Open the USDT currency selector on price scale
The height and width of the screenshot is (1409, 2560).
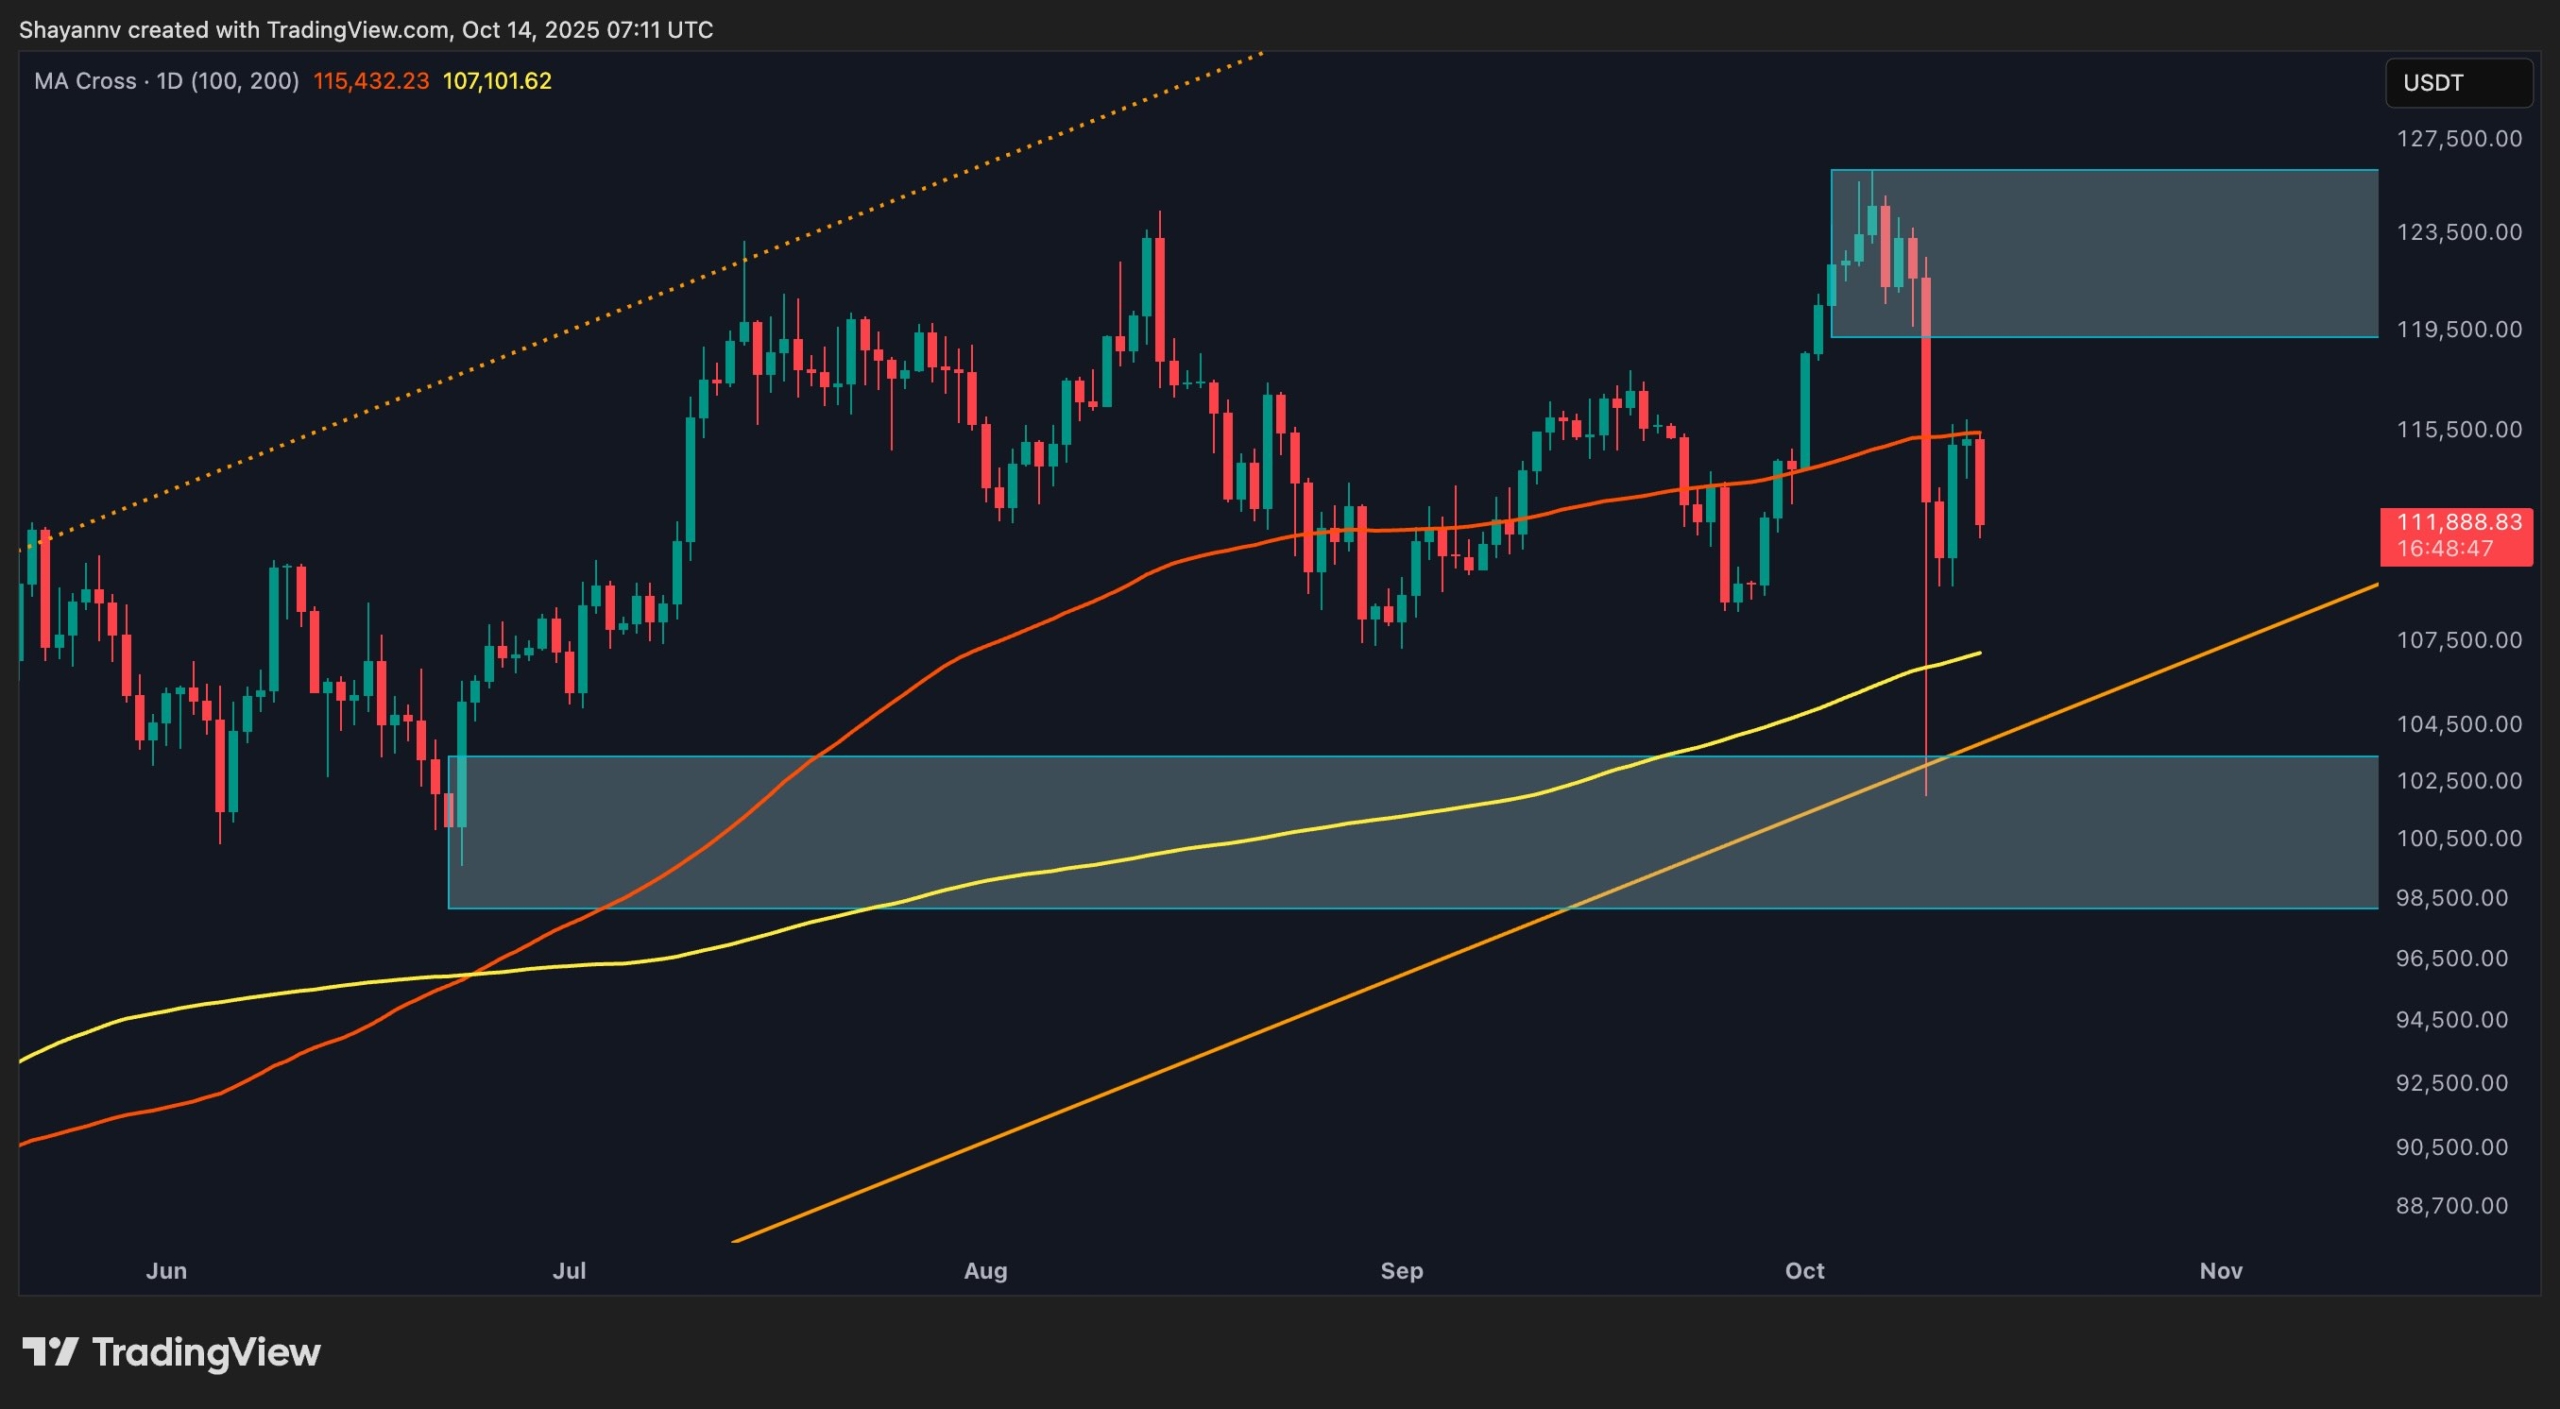click(x=2459, y=83)
